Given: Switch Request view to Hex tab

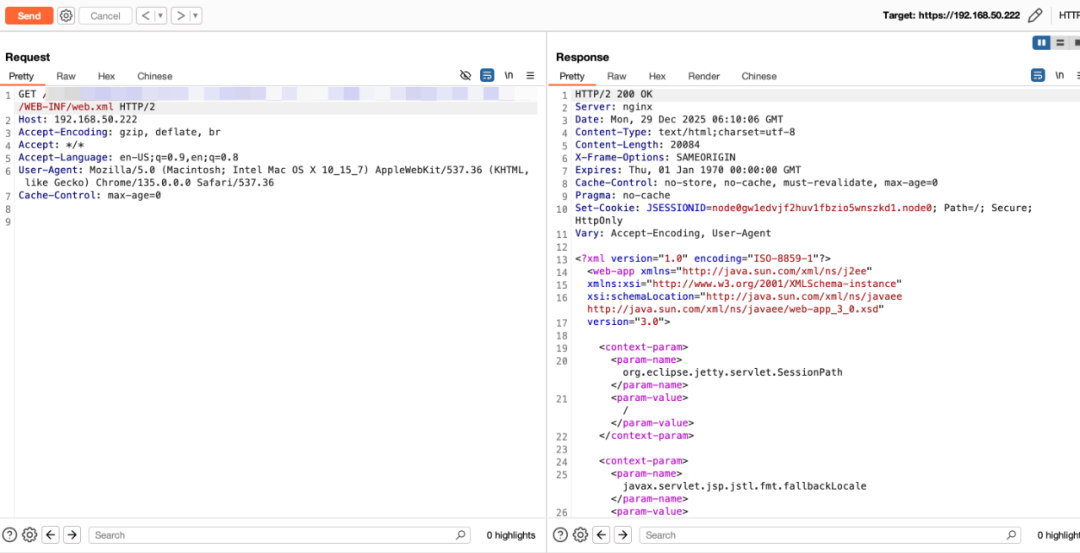Looking at the screenshot, I should 106,76.
